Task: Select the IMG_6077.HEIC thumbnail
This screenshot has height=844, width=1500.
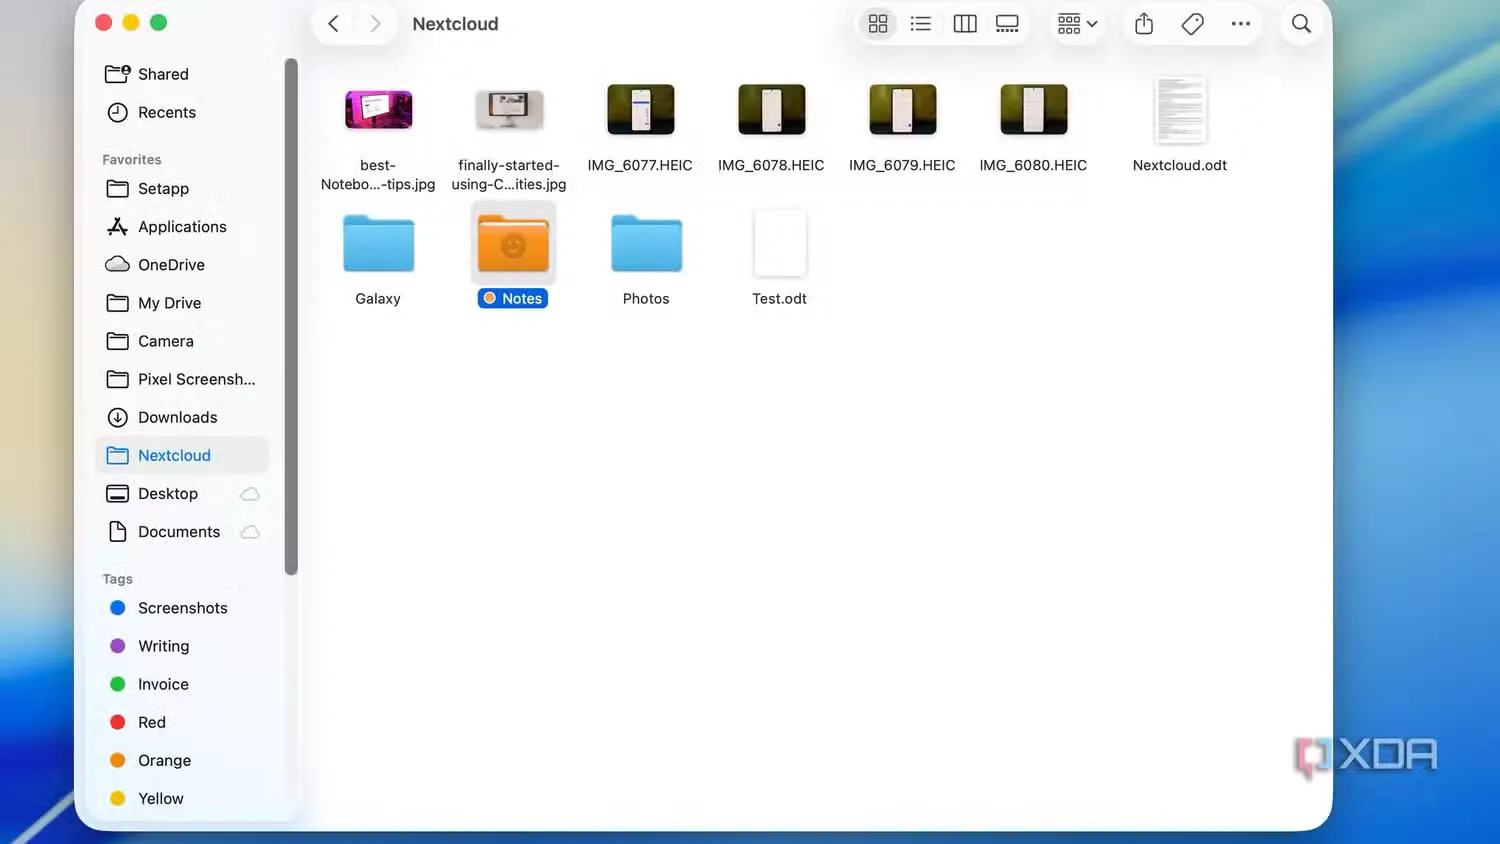Action: pyautogui.click(x=640, y=110)
